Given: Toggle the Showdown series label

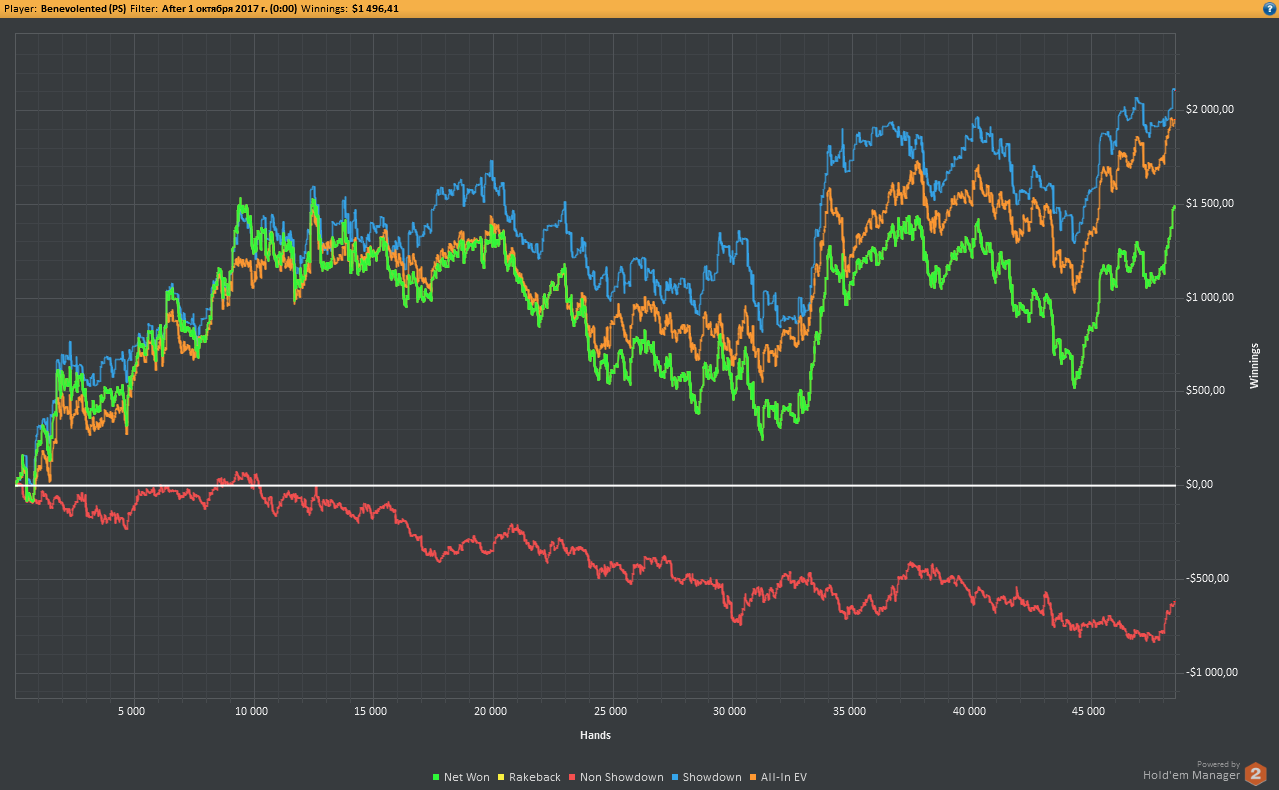Looking at the screenshot, I should (x=712, y=777).
